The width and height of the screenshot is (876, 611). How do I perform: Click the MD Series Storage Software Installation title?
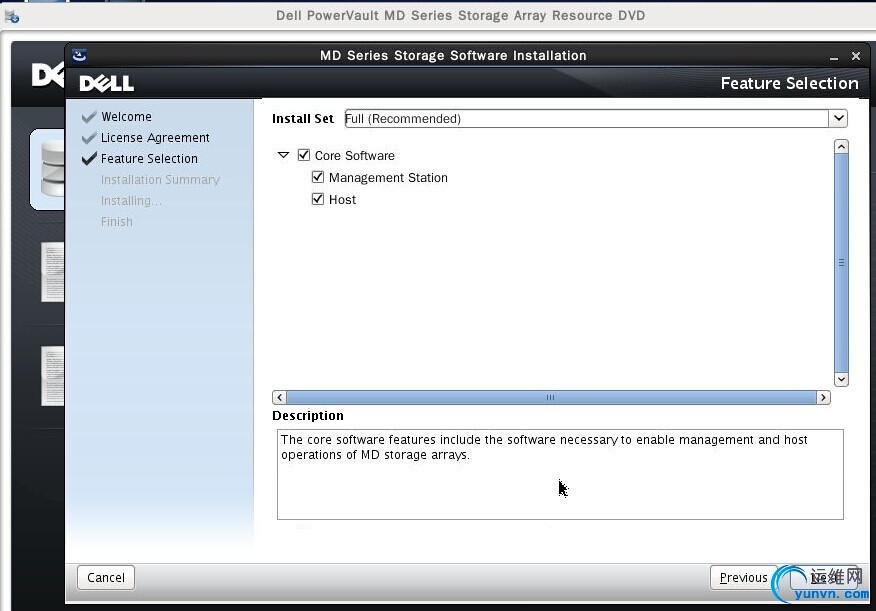tap(453, 55)
